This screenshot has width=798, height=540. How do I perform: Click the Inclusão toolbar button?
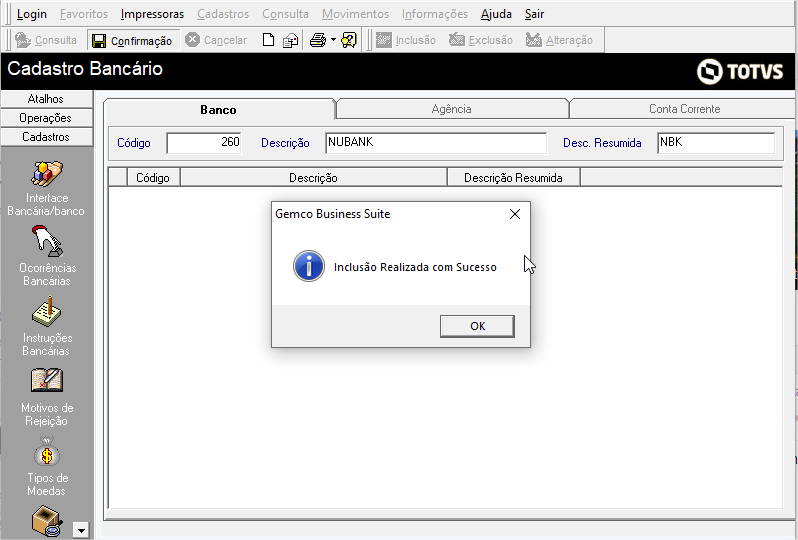406,40
